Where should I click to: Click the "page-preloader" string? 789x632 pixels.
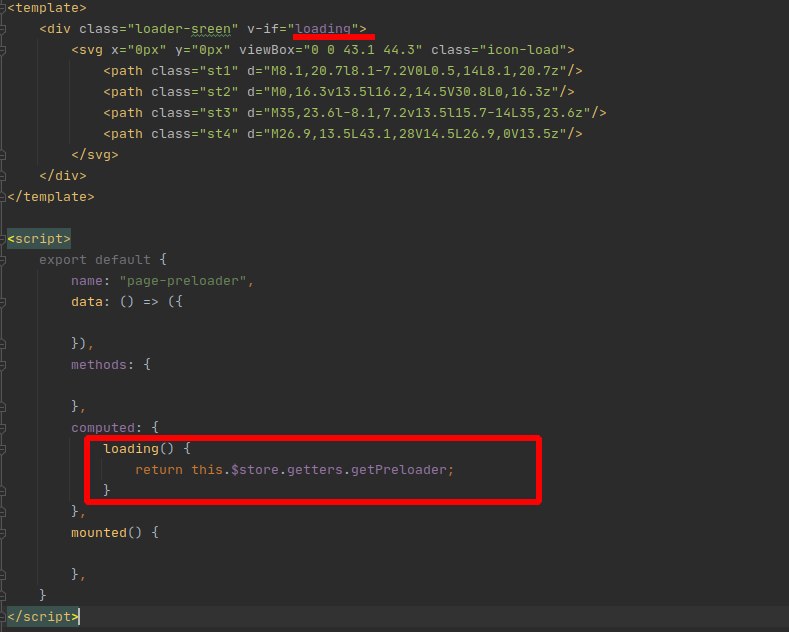(183, 281)
